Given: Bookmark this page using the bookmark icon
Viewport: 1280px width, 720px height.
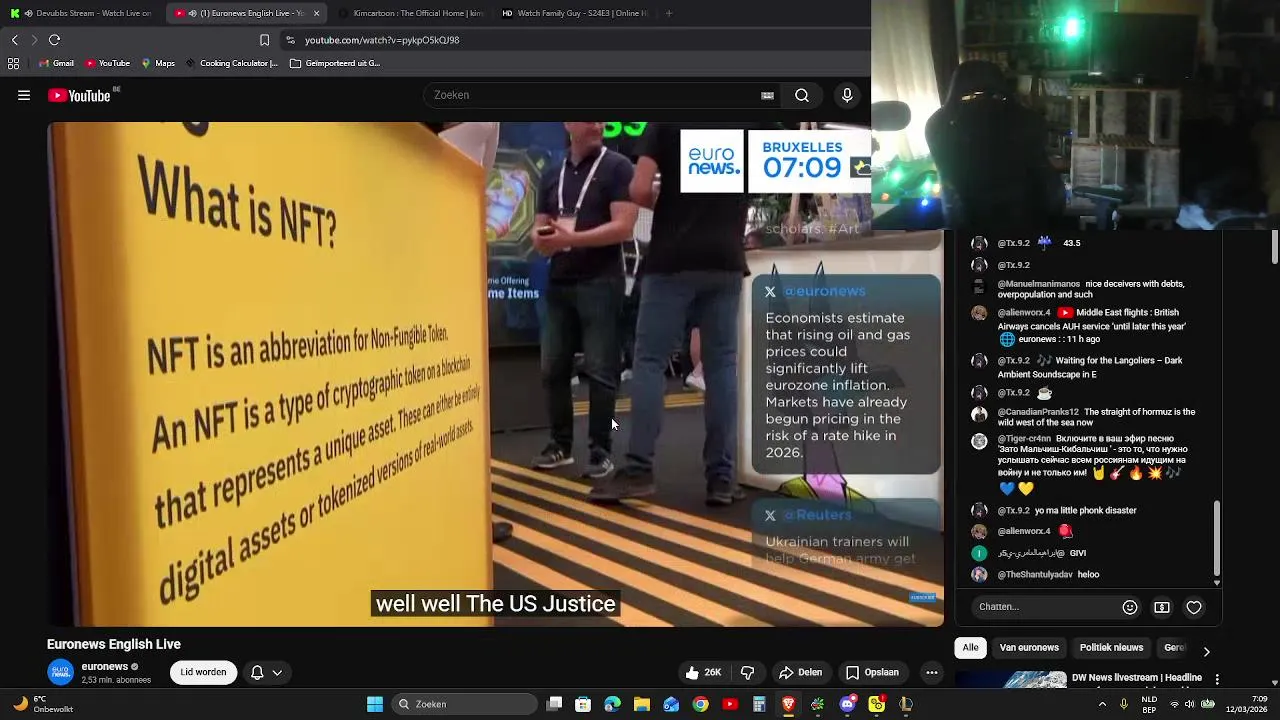Looking at the screenshot, I should tap(264, 40).
